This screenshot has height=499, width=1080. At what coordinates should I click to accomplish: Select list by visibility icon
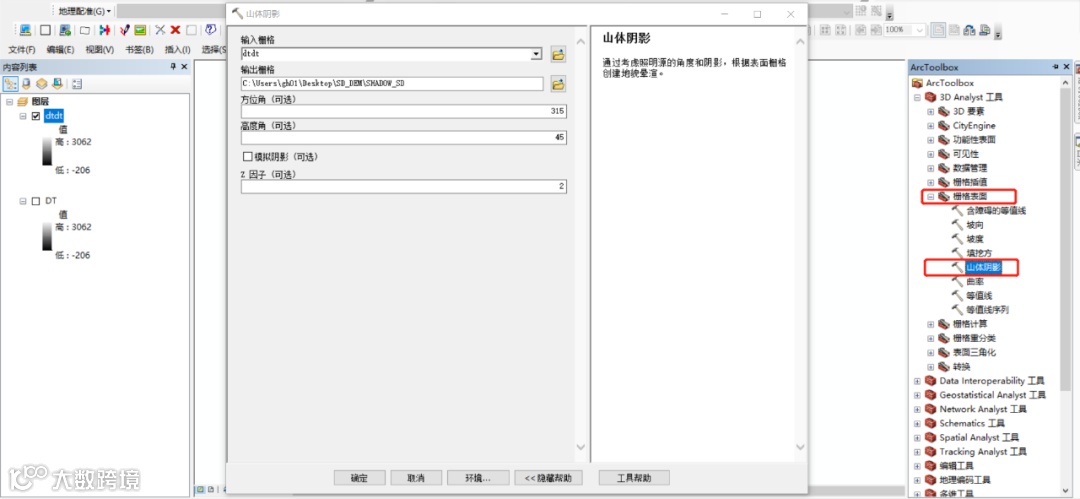(41, 83)
